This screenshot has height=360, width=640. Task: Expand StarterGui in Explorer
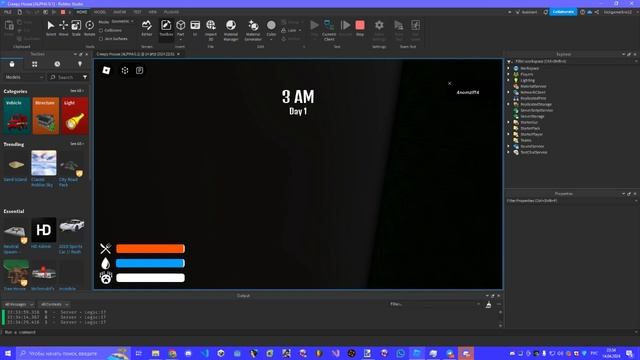click(509, 122)
